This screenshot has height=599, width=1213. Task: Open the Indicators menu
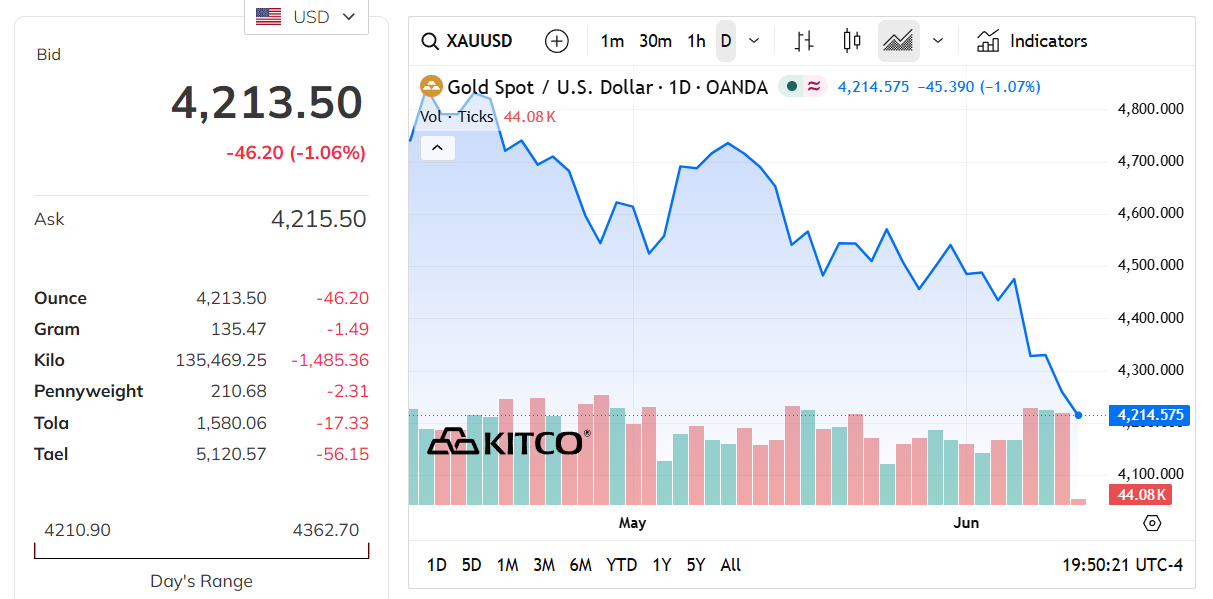pos(1032,41)
